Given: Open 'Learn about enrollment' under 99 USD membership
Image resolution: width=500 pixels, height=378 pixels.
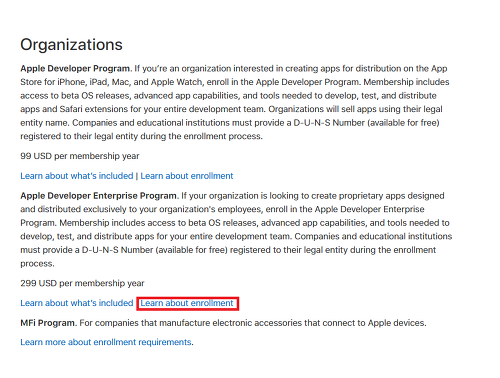Looking at the screenshot, I should (187, 176).
